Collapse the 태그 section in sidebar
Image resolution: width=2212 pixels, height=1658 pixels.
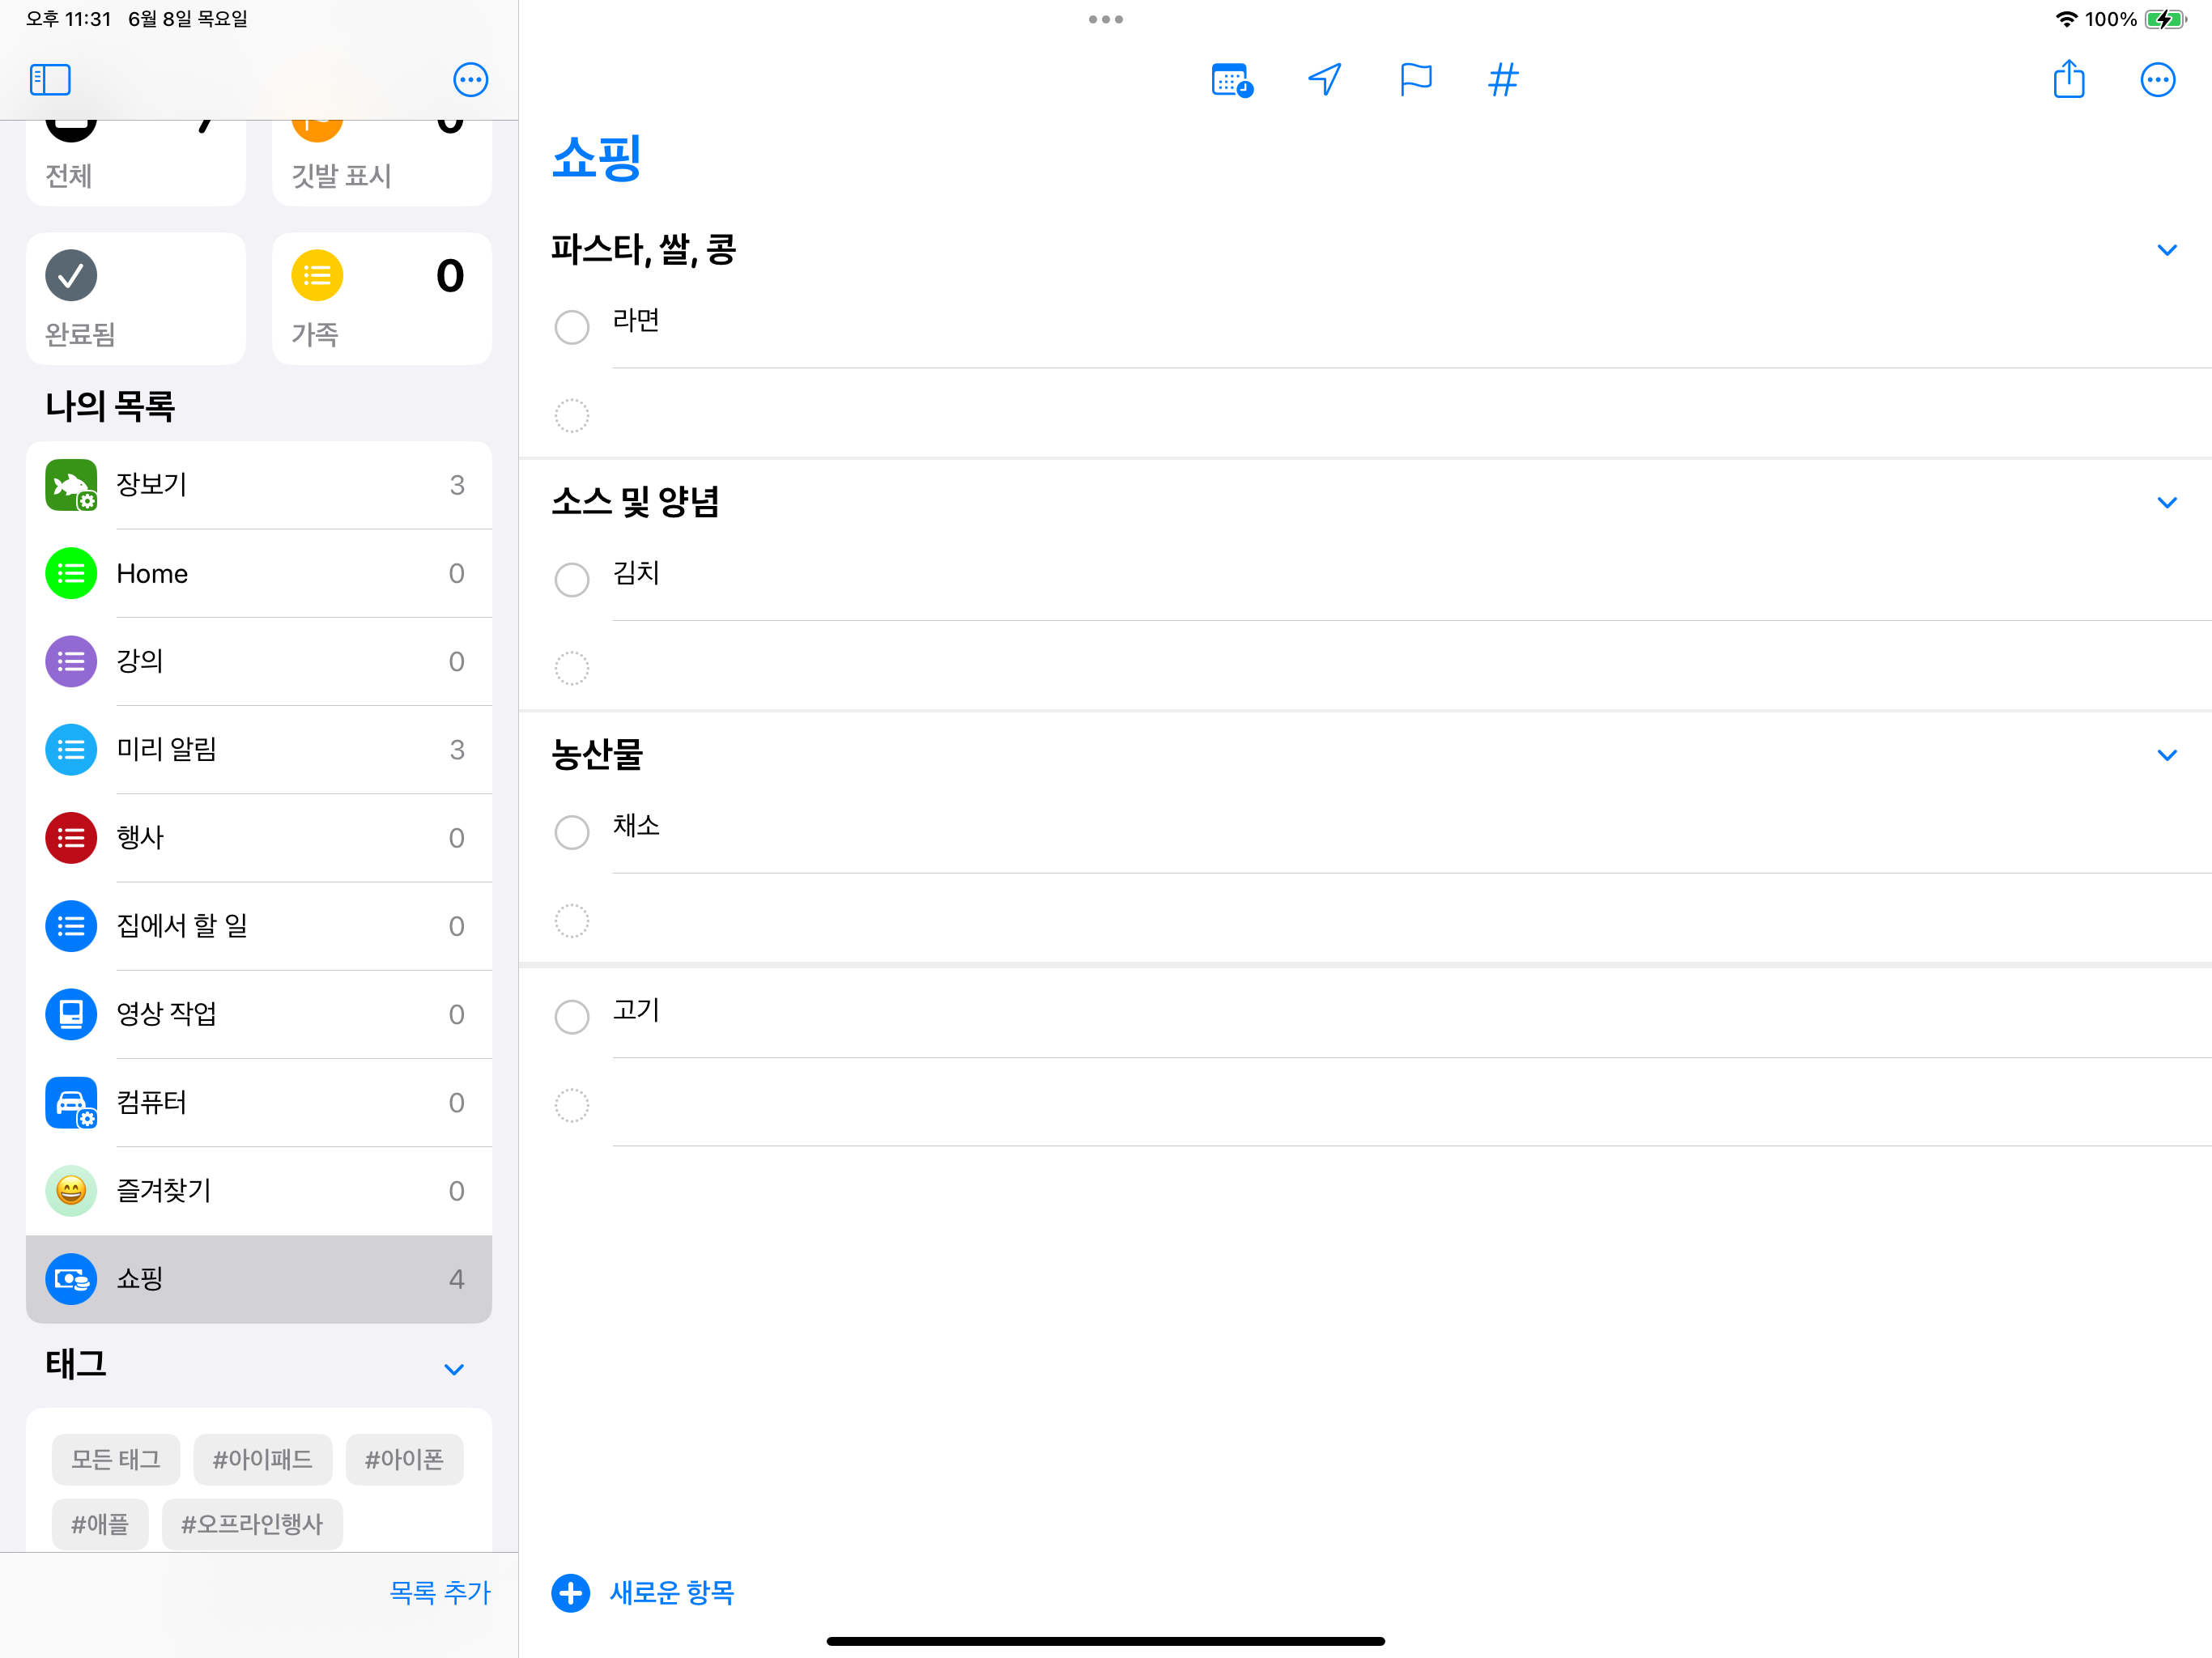[x=454, y=1369]
